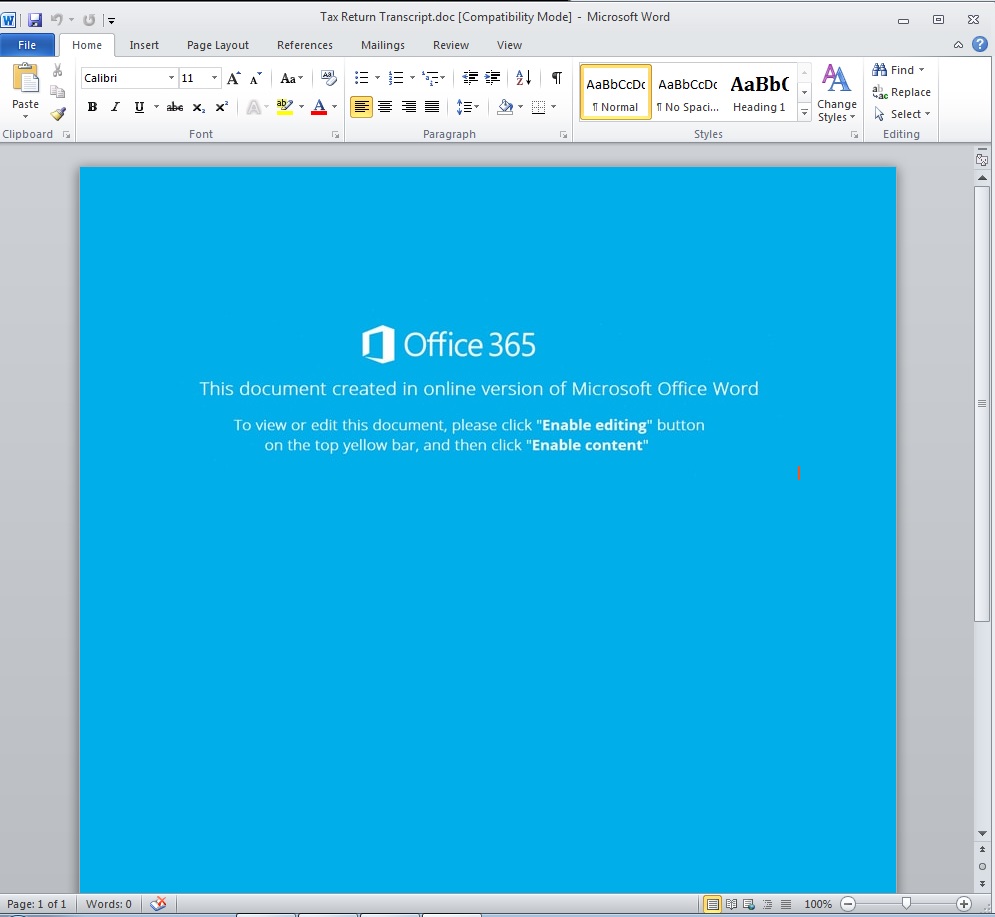The image size is (995, 917).
Task: Click the Copy icon
Action: (x=57, y=92)
